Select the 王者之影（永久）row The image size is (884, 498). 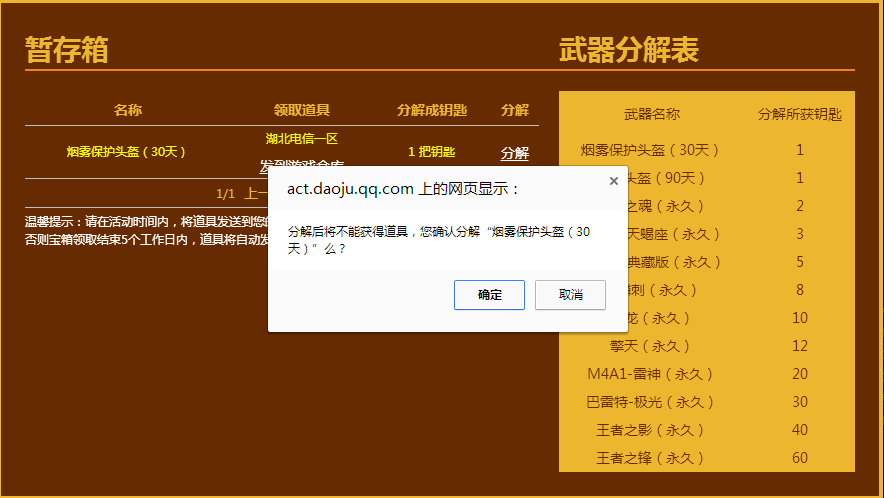(707, 430)
